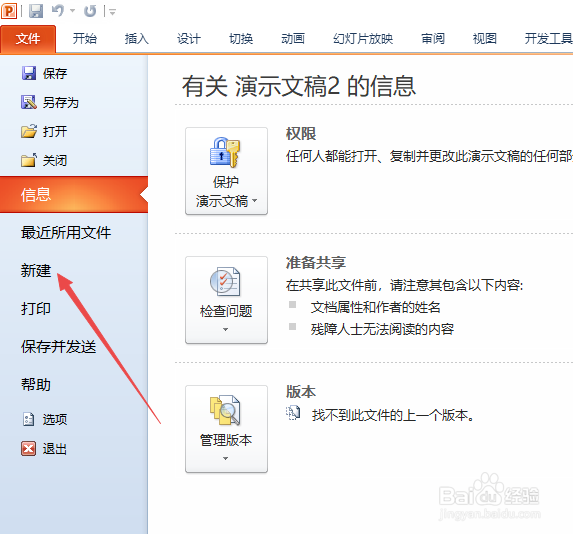Click the Save icon in quick access toolbar
Image resolution: width=573 pixels, height=534 pixels.
(x=36, y=11)
